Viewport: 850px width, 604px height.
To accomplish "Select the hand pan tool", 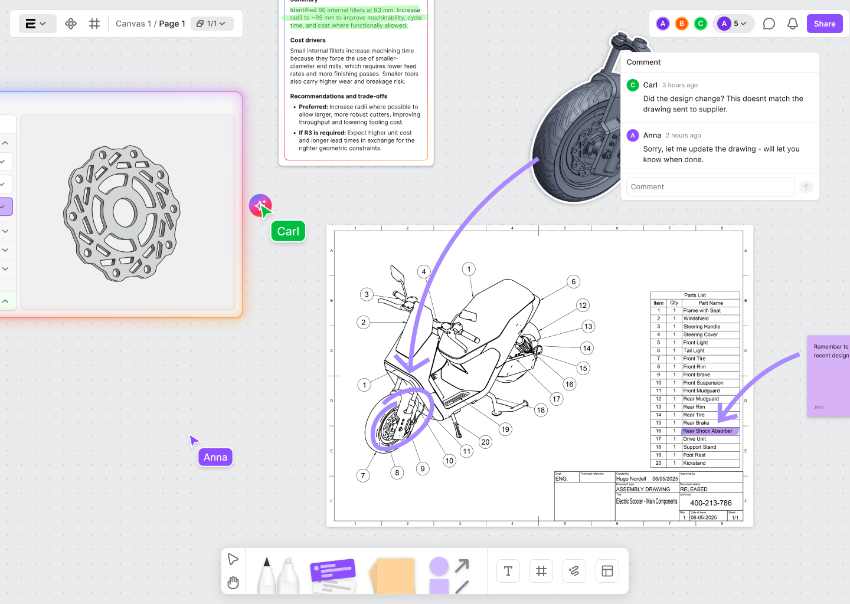I will (233, 582).
